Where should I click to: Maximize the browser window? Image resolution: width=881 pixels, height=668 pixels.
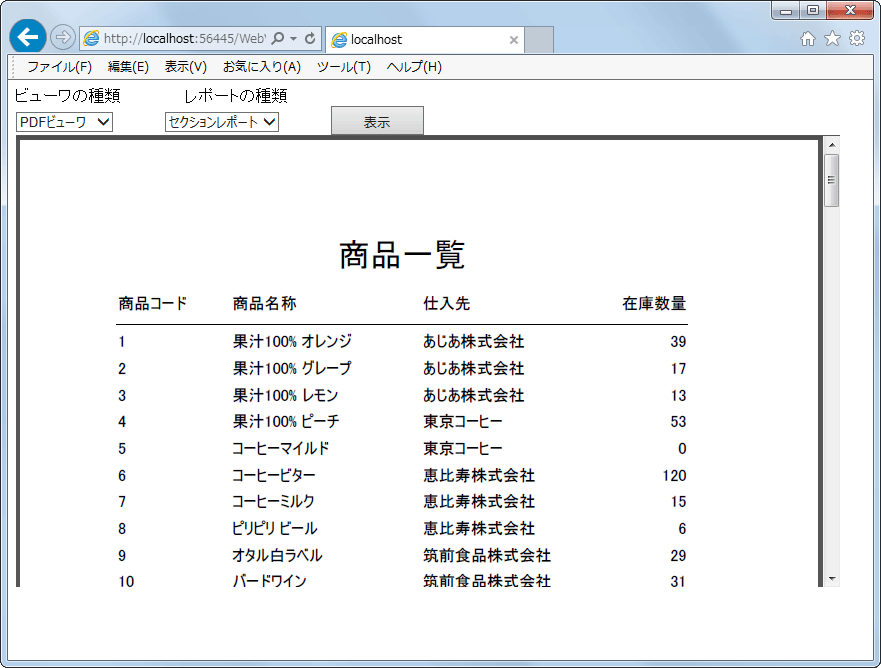pyautogui.click(x=812, y=10)
